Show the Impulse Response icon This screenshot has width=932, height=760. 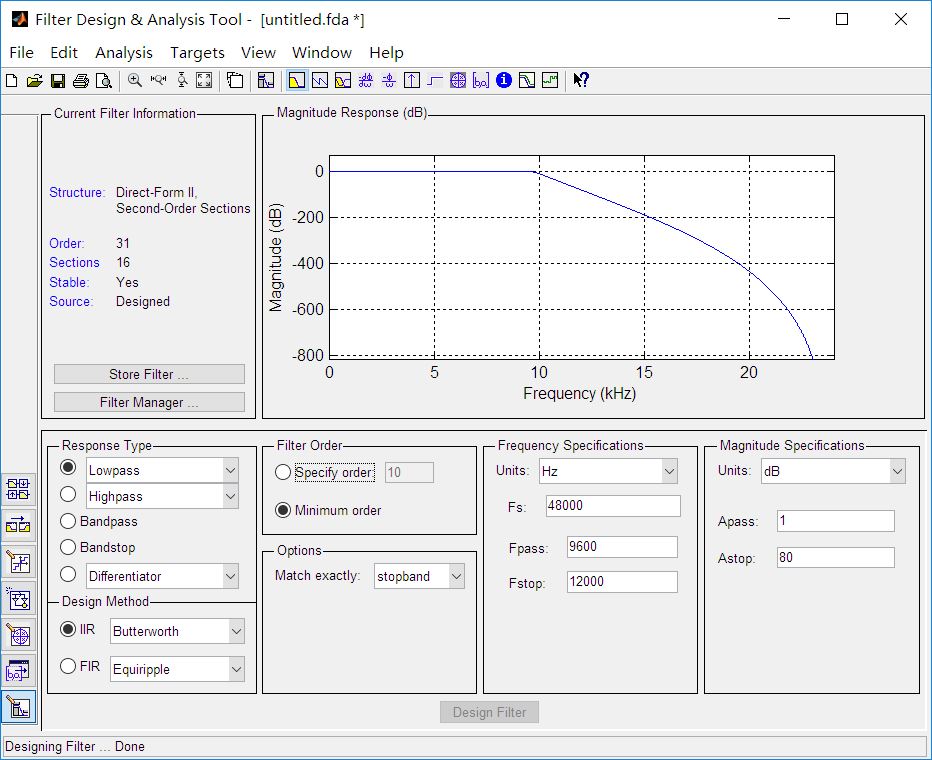pos(412,80)
